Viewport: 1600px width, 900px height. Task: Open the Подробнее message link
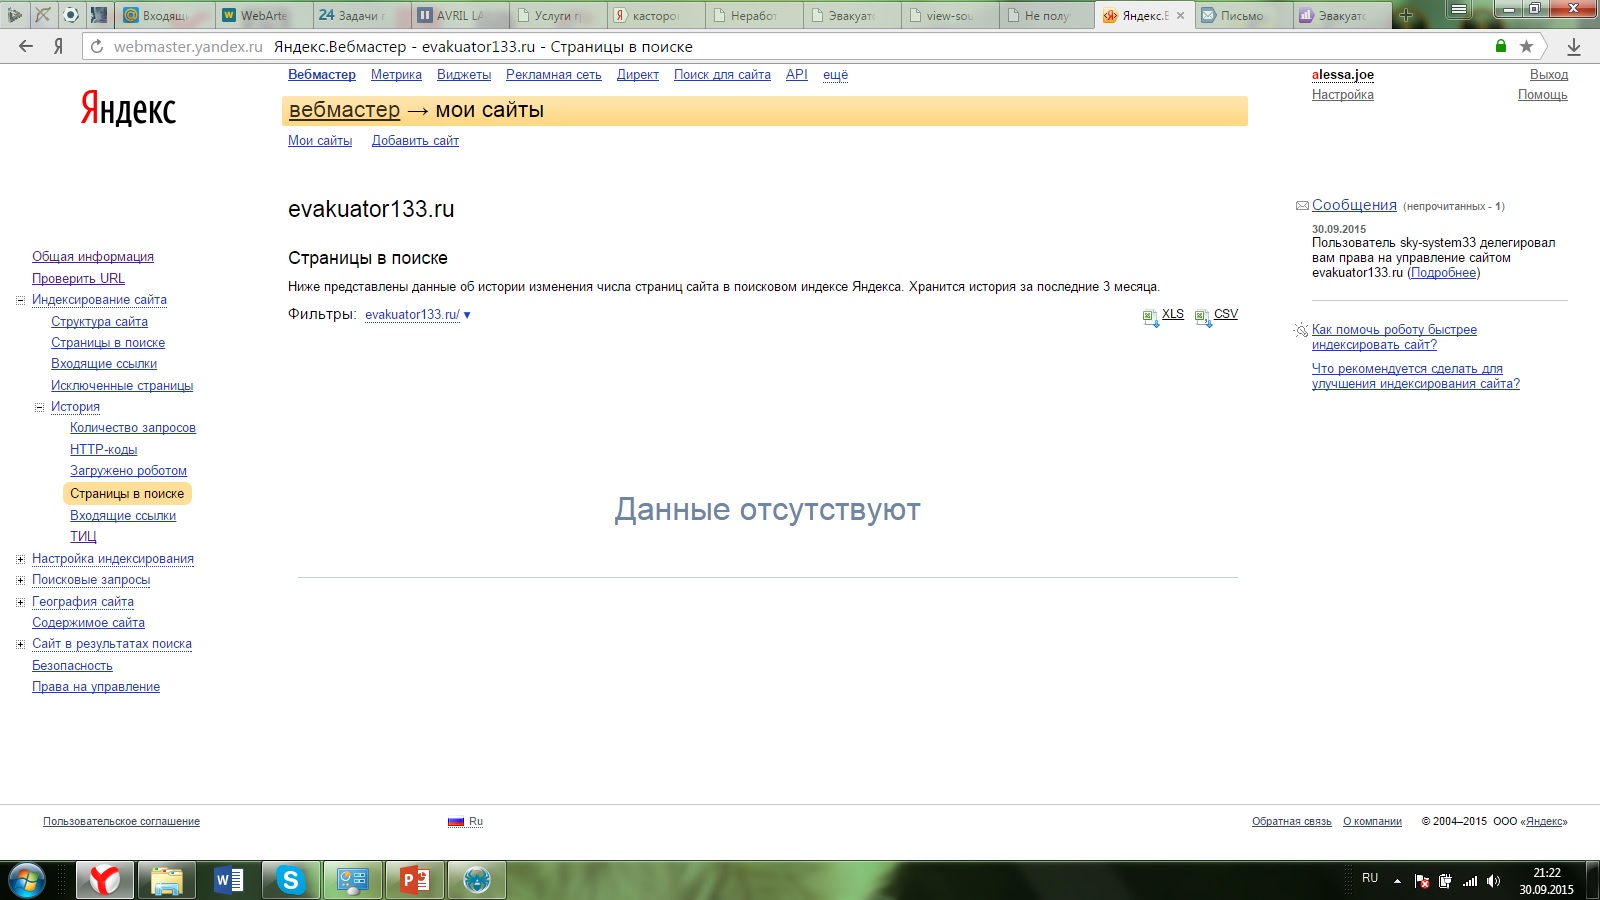(x=1444, y=273)
